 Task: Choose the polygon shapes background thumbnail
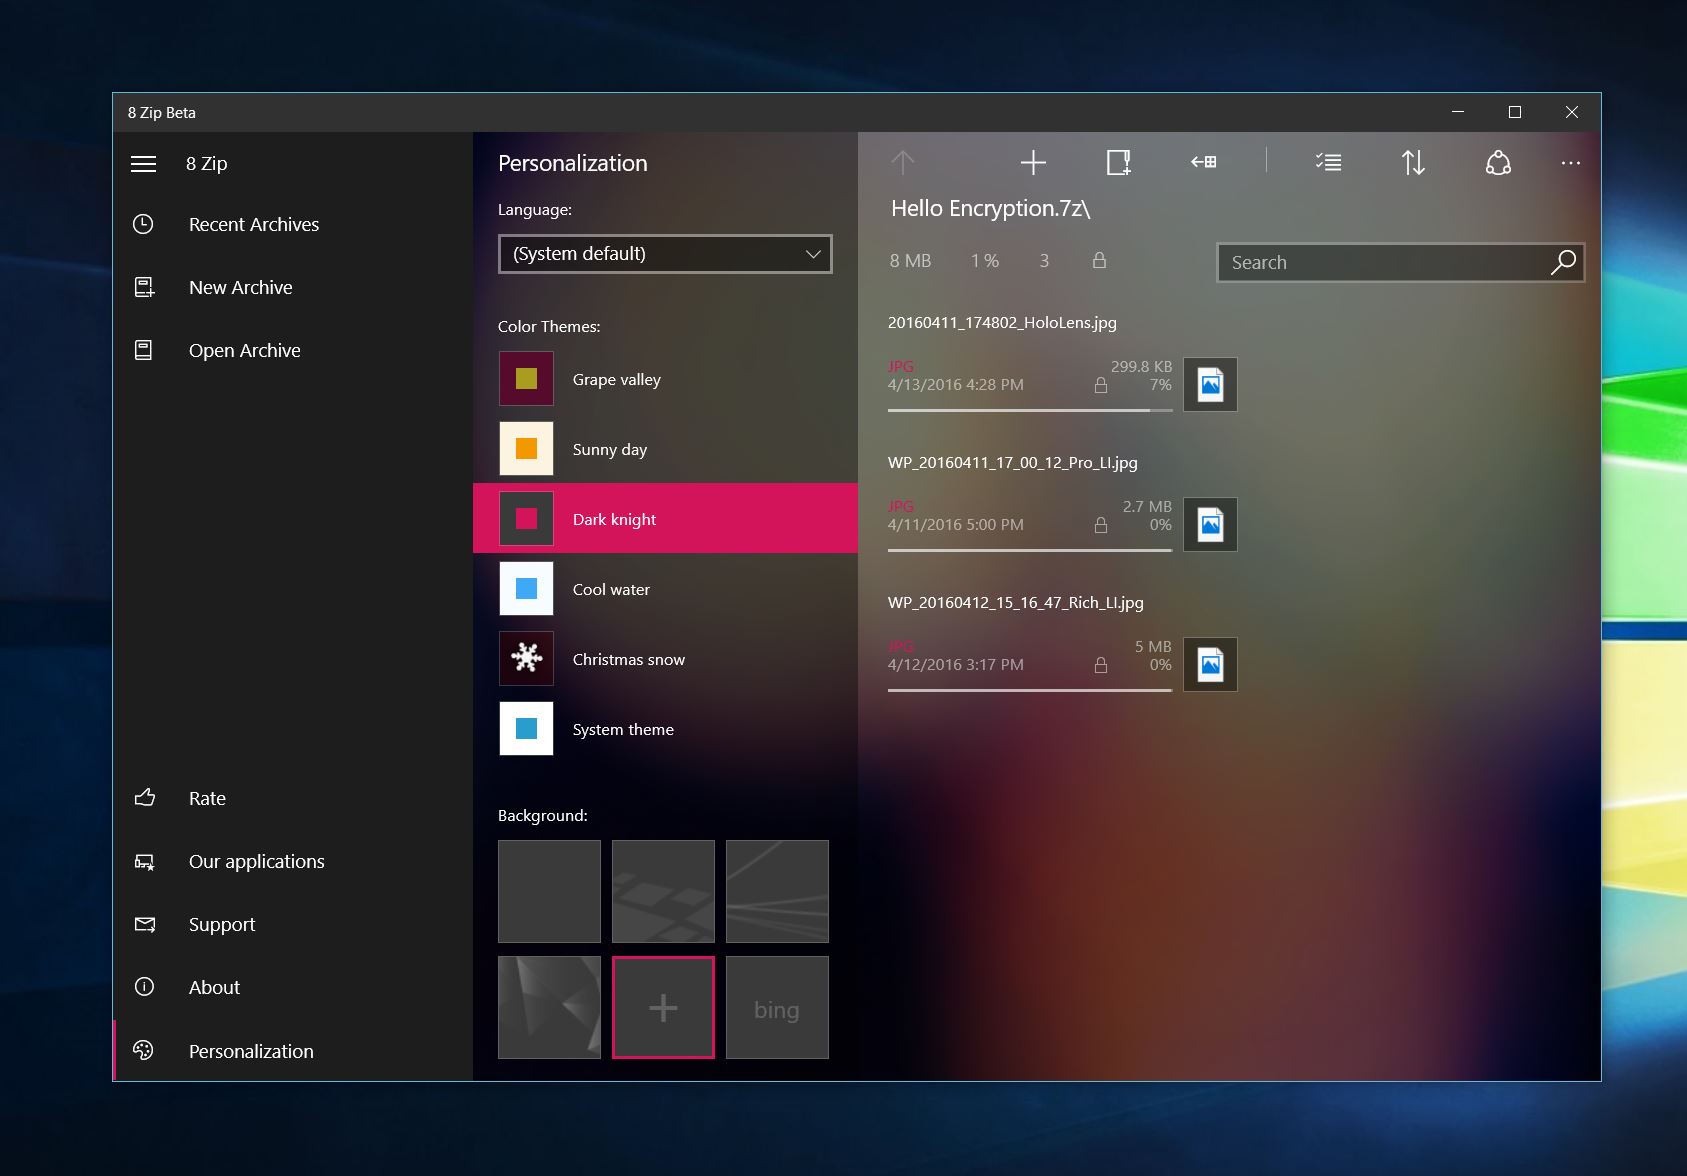click(x=549, y=1007)
